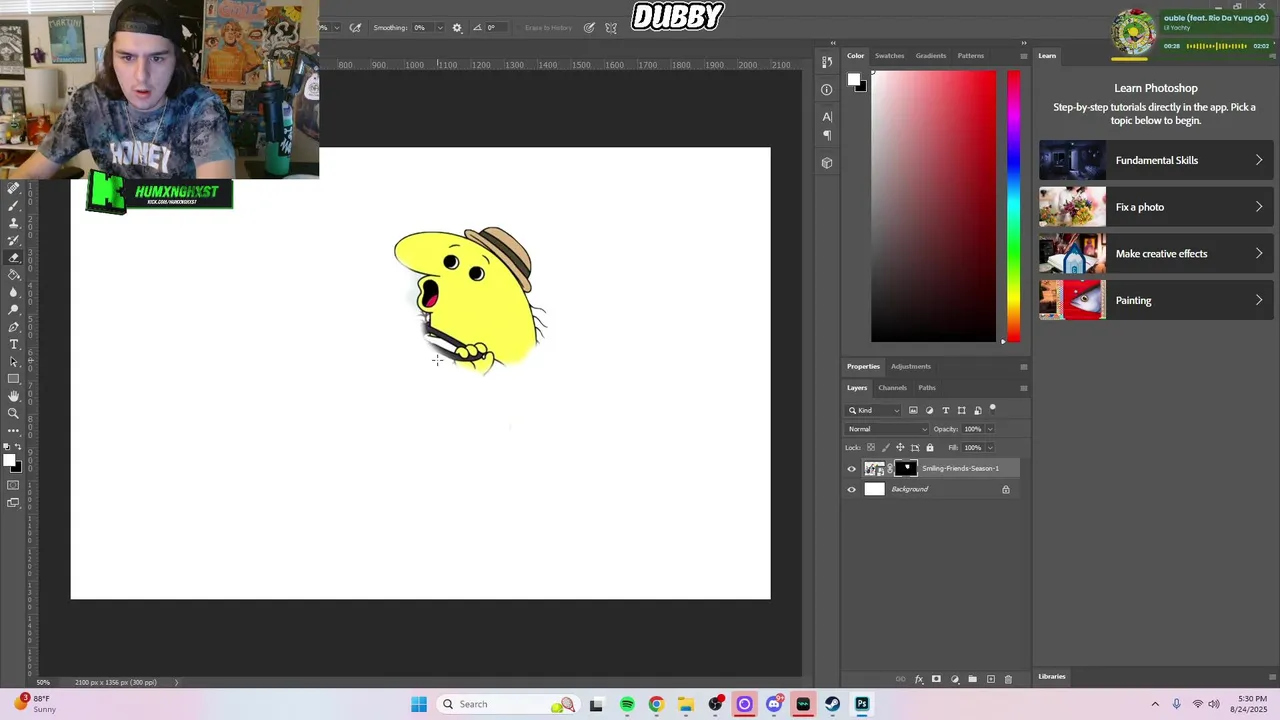The image size is (1280, 720).
Task: Open the Smoothing percentage dropdown
Action: [439, 28]
